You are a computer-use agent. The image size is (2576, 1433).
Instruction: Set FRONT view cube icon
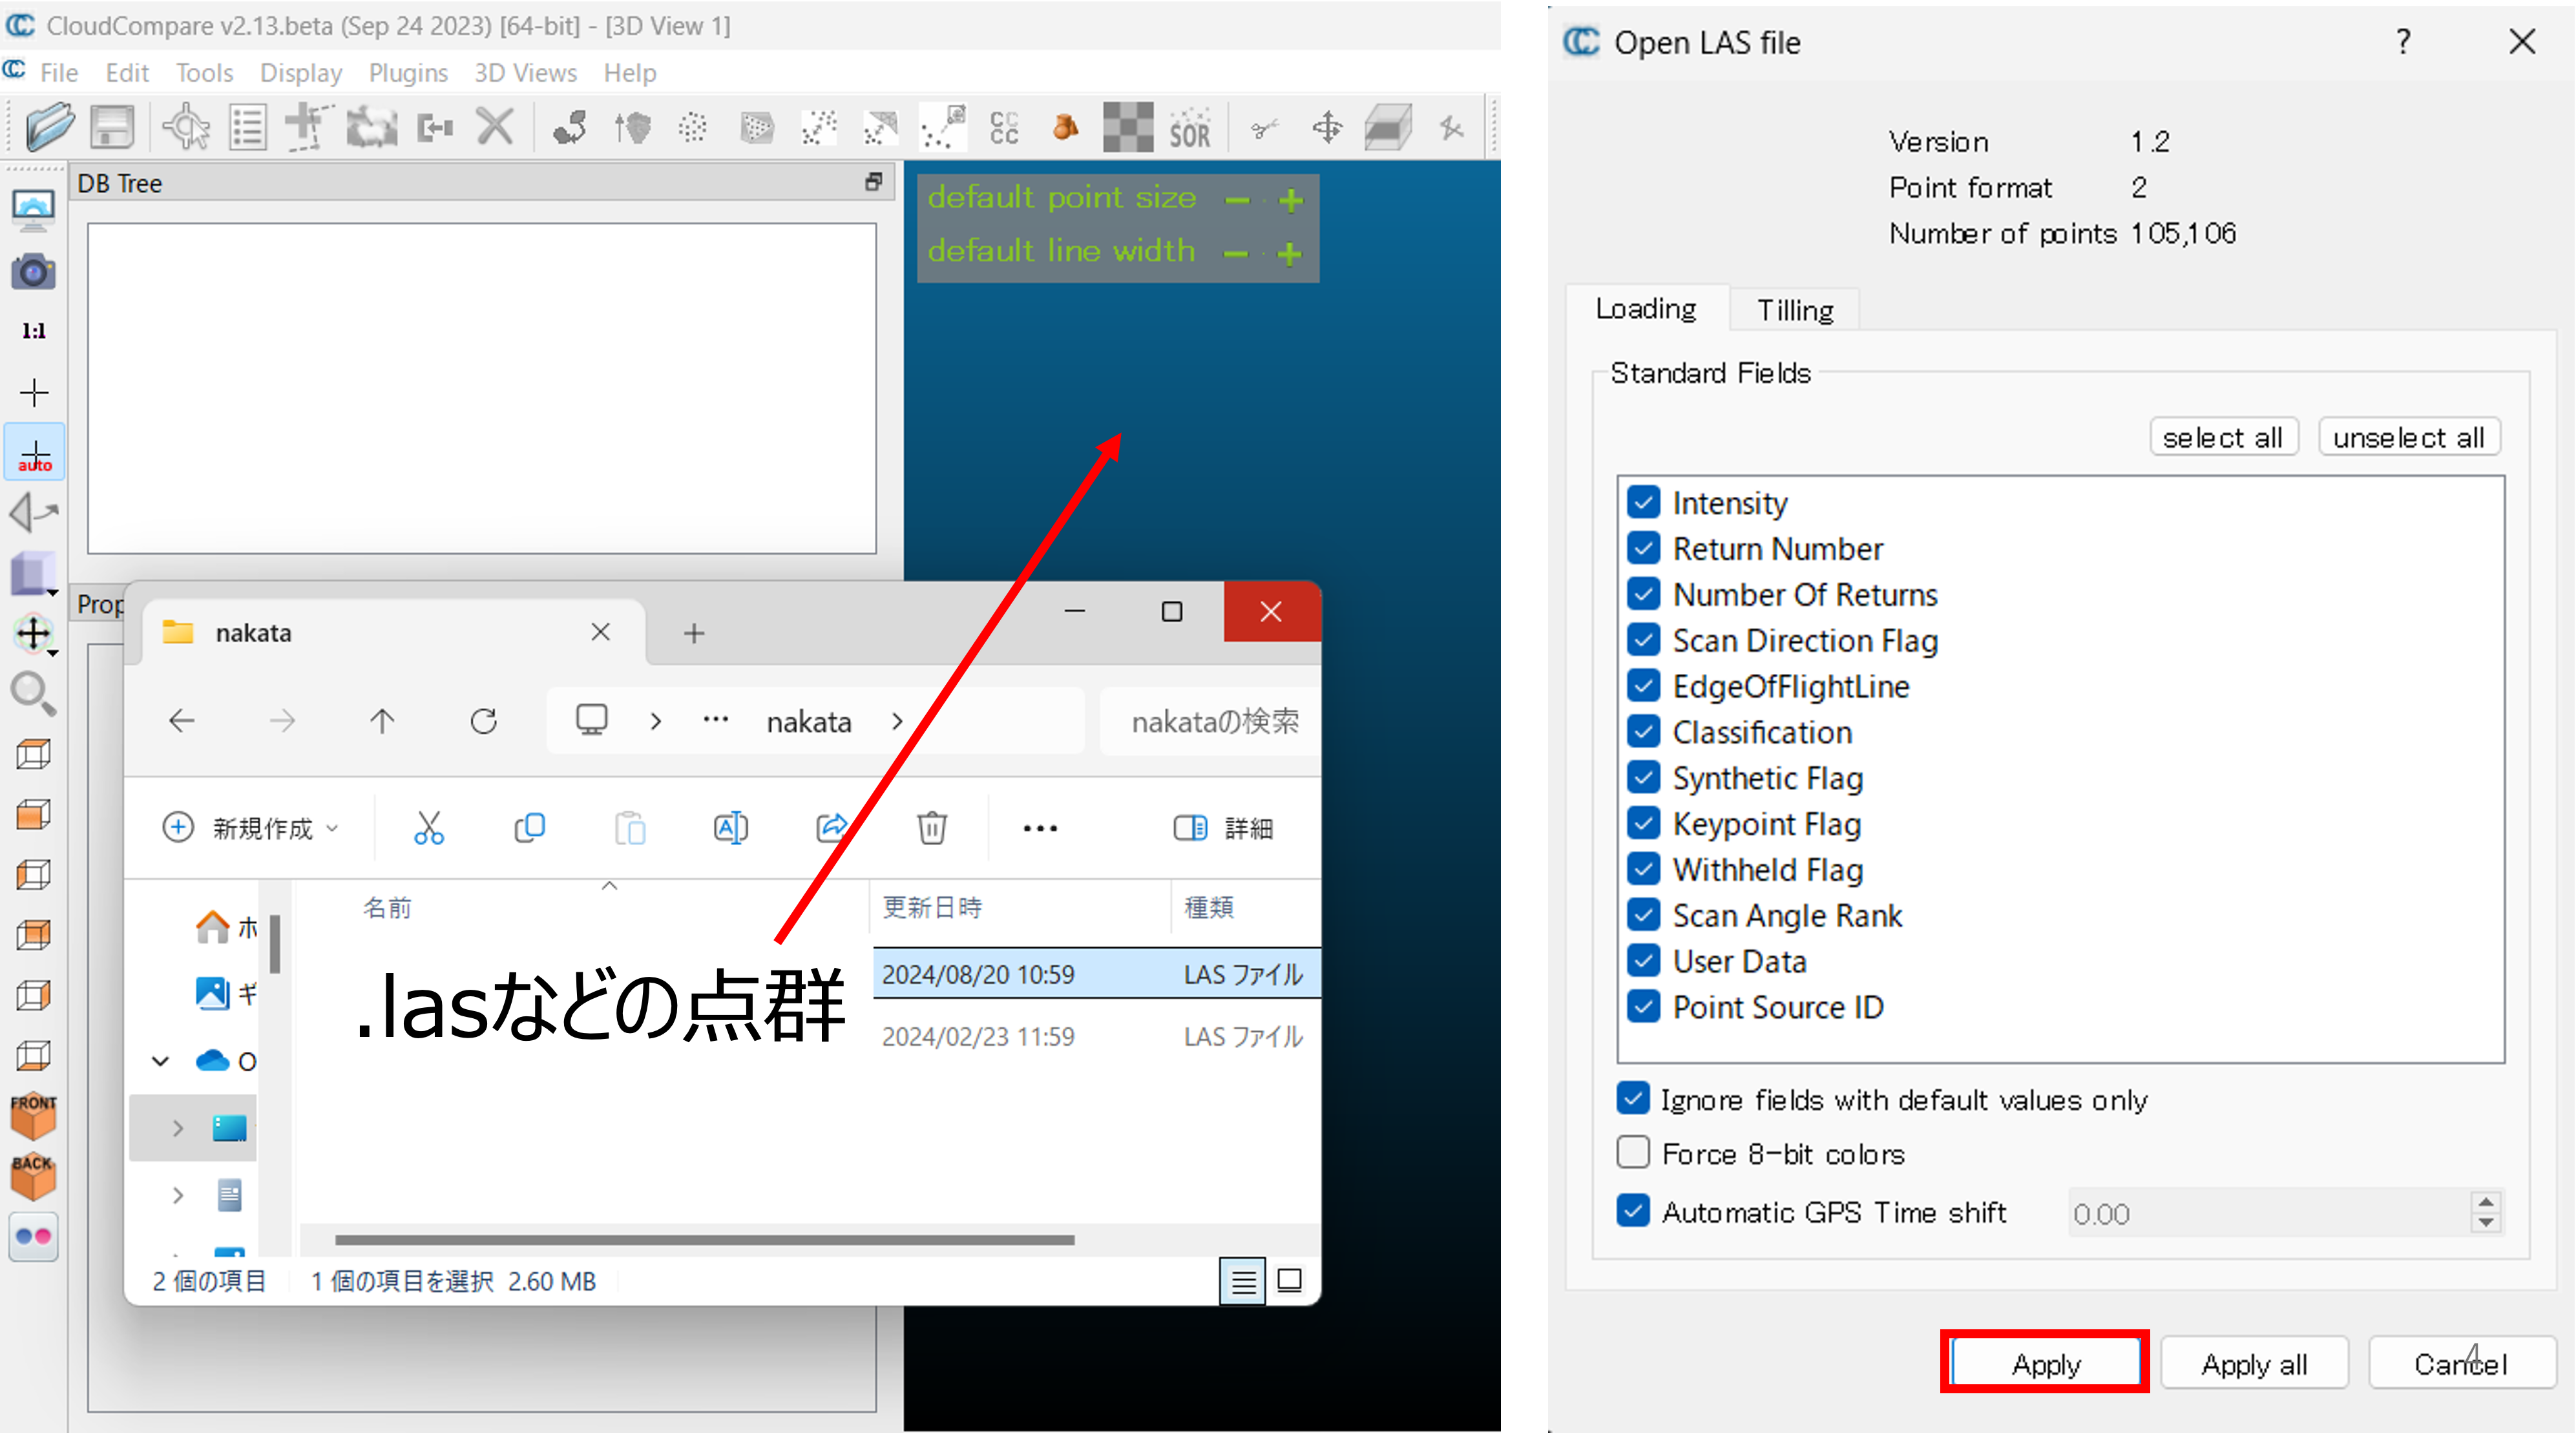[x=33, y=1115]
